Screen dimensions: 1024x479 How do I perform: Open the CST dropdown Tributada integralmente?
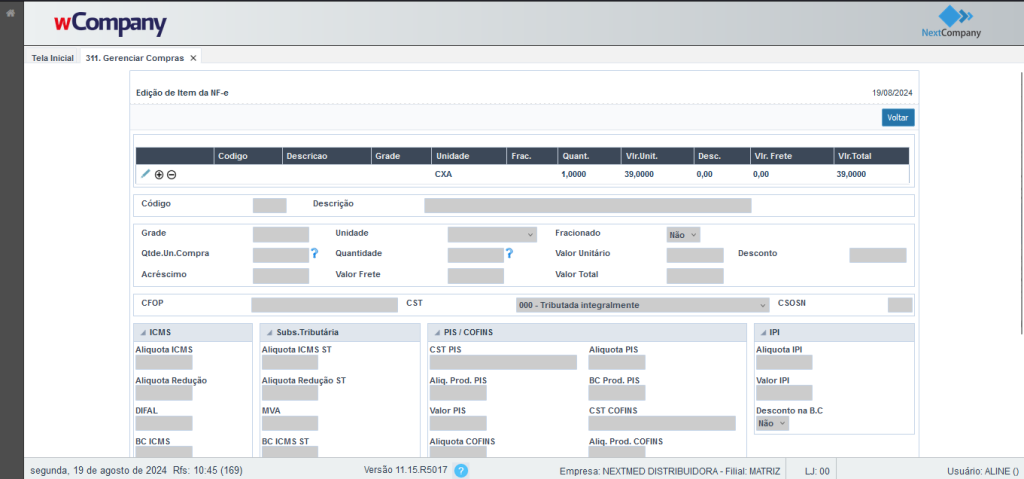pos(643,305)
